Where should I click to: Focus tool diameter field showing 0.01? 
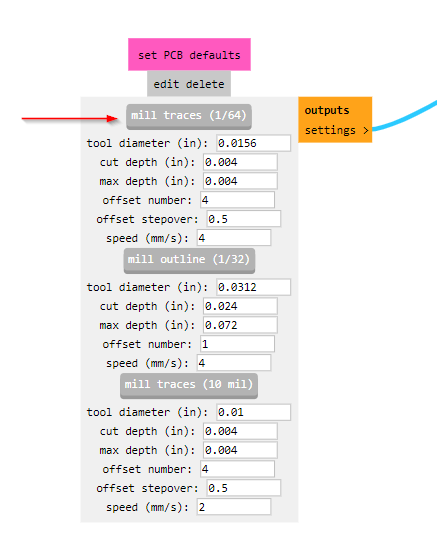click(x=253, y=412)
